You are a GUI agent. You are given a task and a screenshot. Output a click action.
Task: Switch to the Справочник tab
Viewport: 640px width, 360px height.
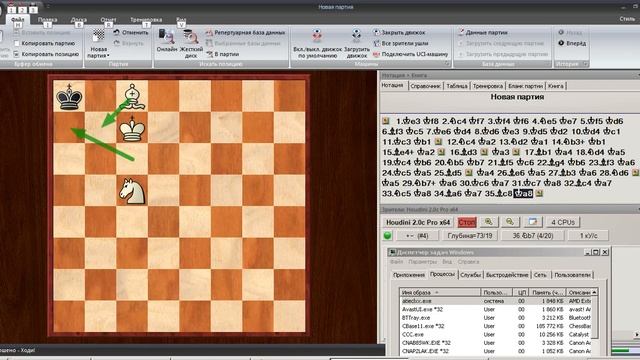coord(425,86)
